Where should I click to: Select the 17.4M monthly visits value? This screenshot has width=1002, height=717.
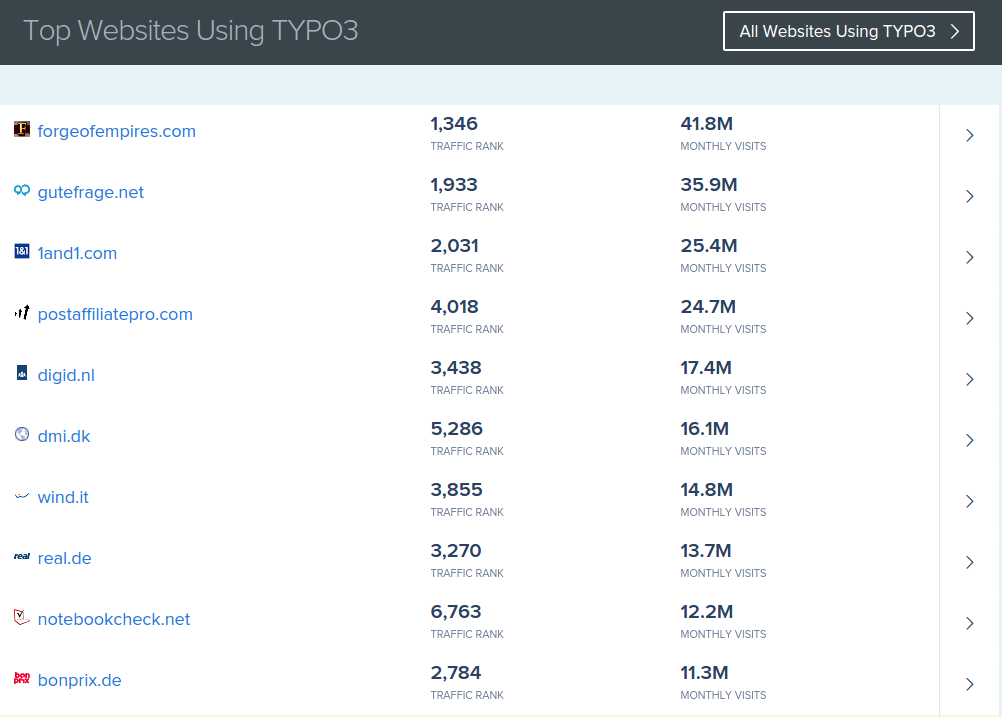click(x=705, y=368)
